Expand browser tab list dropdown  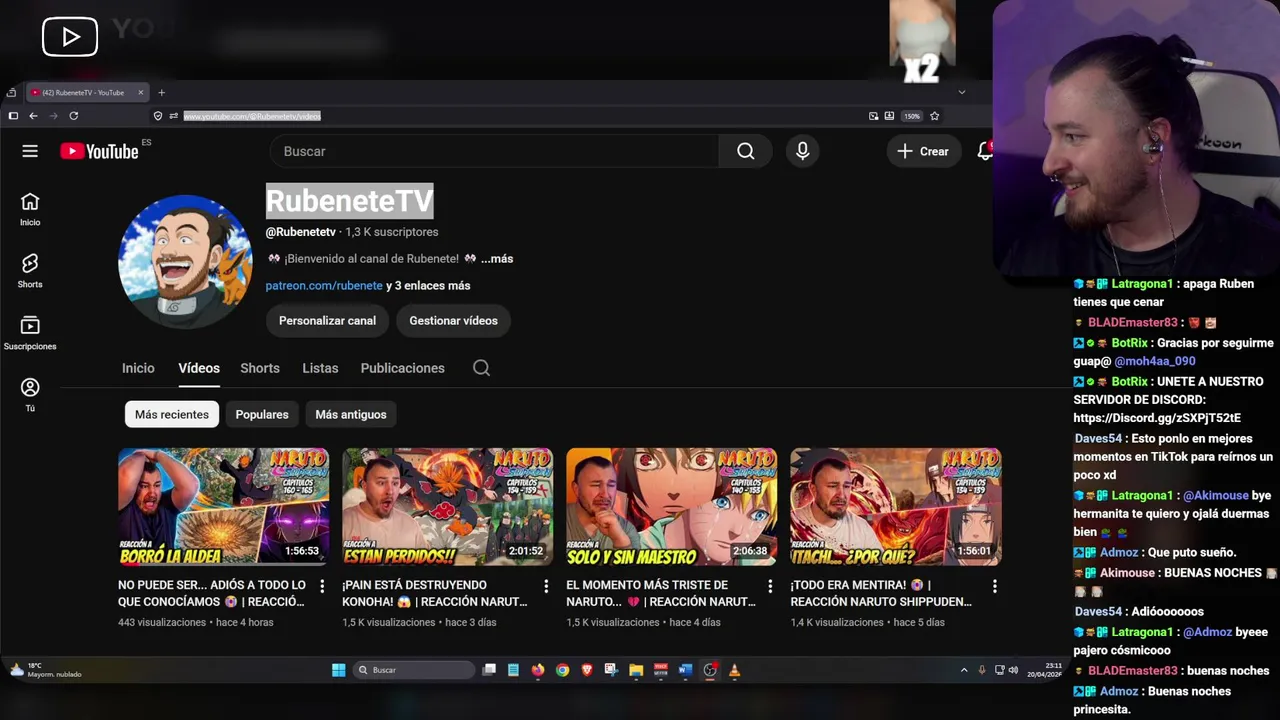[962, 92]
